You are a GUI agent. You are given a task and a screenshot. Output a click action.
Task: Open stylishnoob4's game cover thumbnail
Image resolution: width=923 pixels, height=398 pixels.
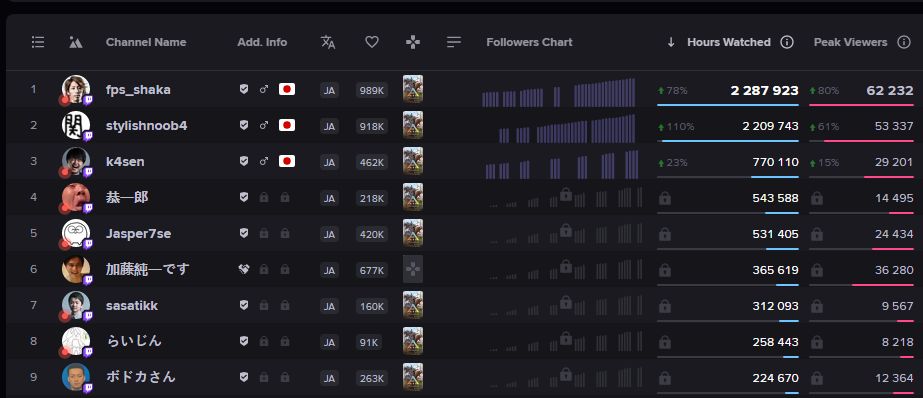tap(413, 125)
